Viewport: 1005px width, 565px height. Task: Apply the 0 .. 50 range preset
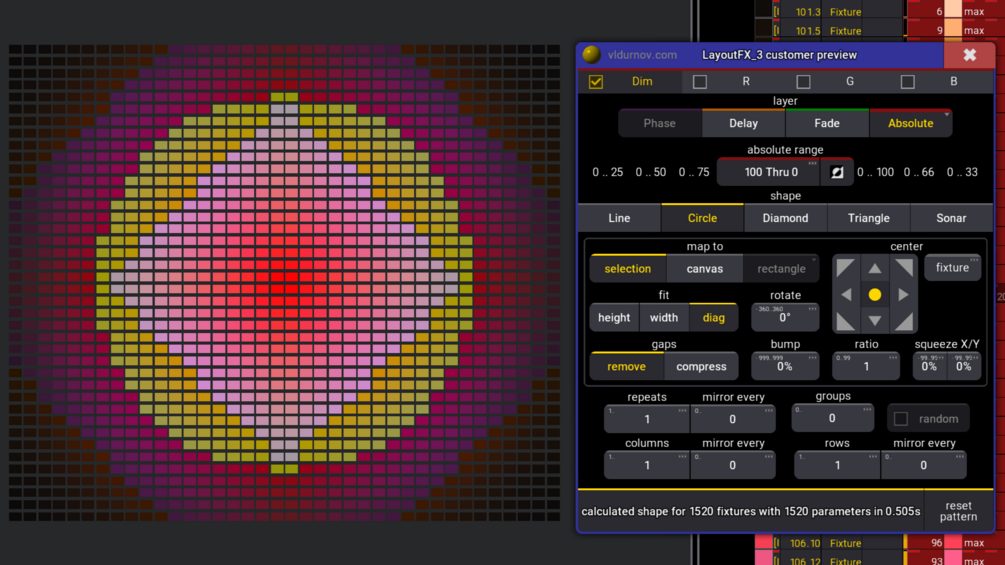pyautogui.click(x=651, y=172)
